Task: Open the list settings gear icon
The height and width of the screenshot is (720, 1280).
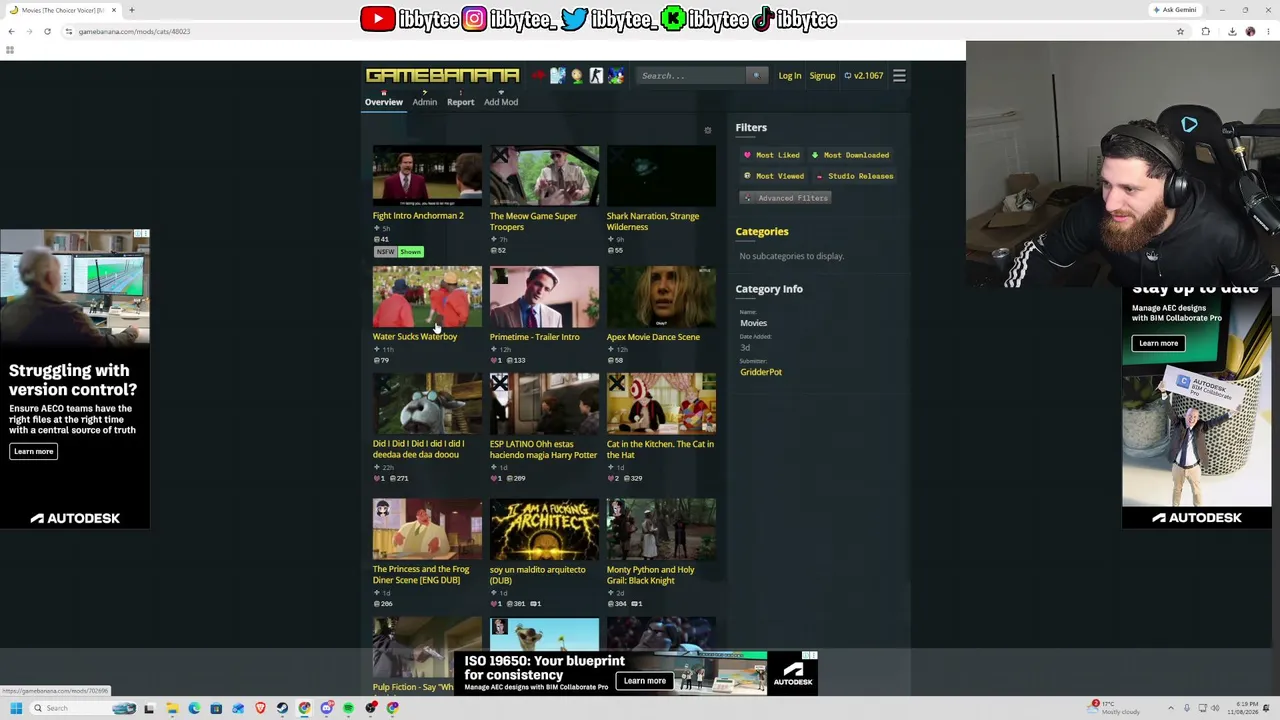Action: [708, 130]
